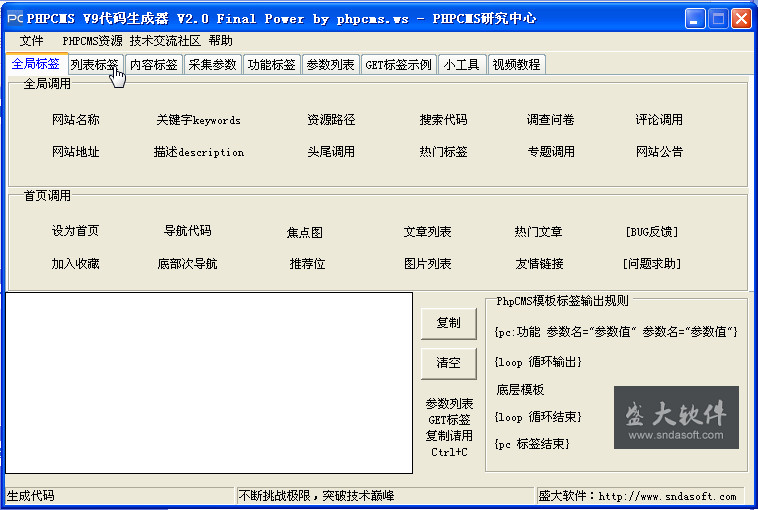Click the 导航代码 label
The height and width of the screenshot is (510, 758).
click(x=188, y=231)
